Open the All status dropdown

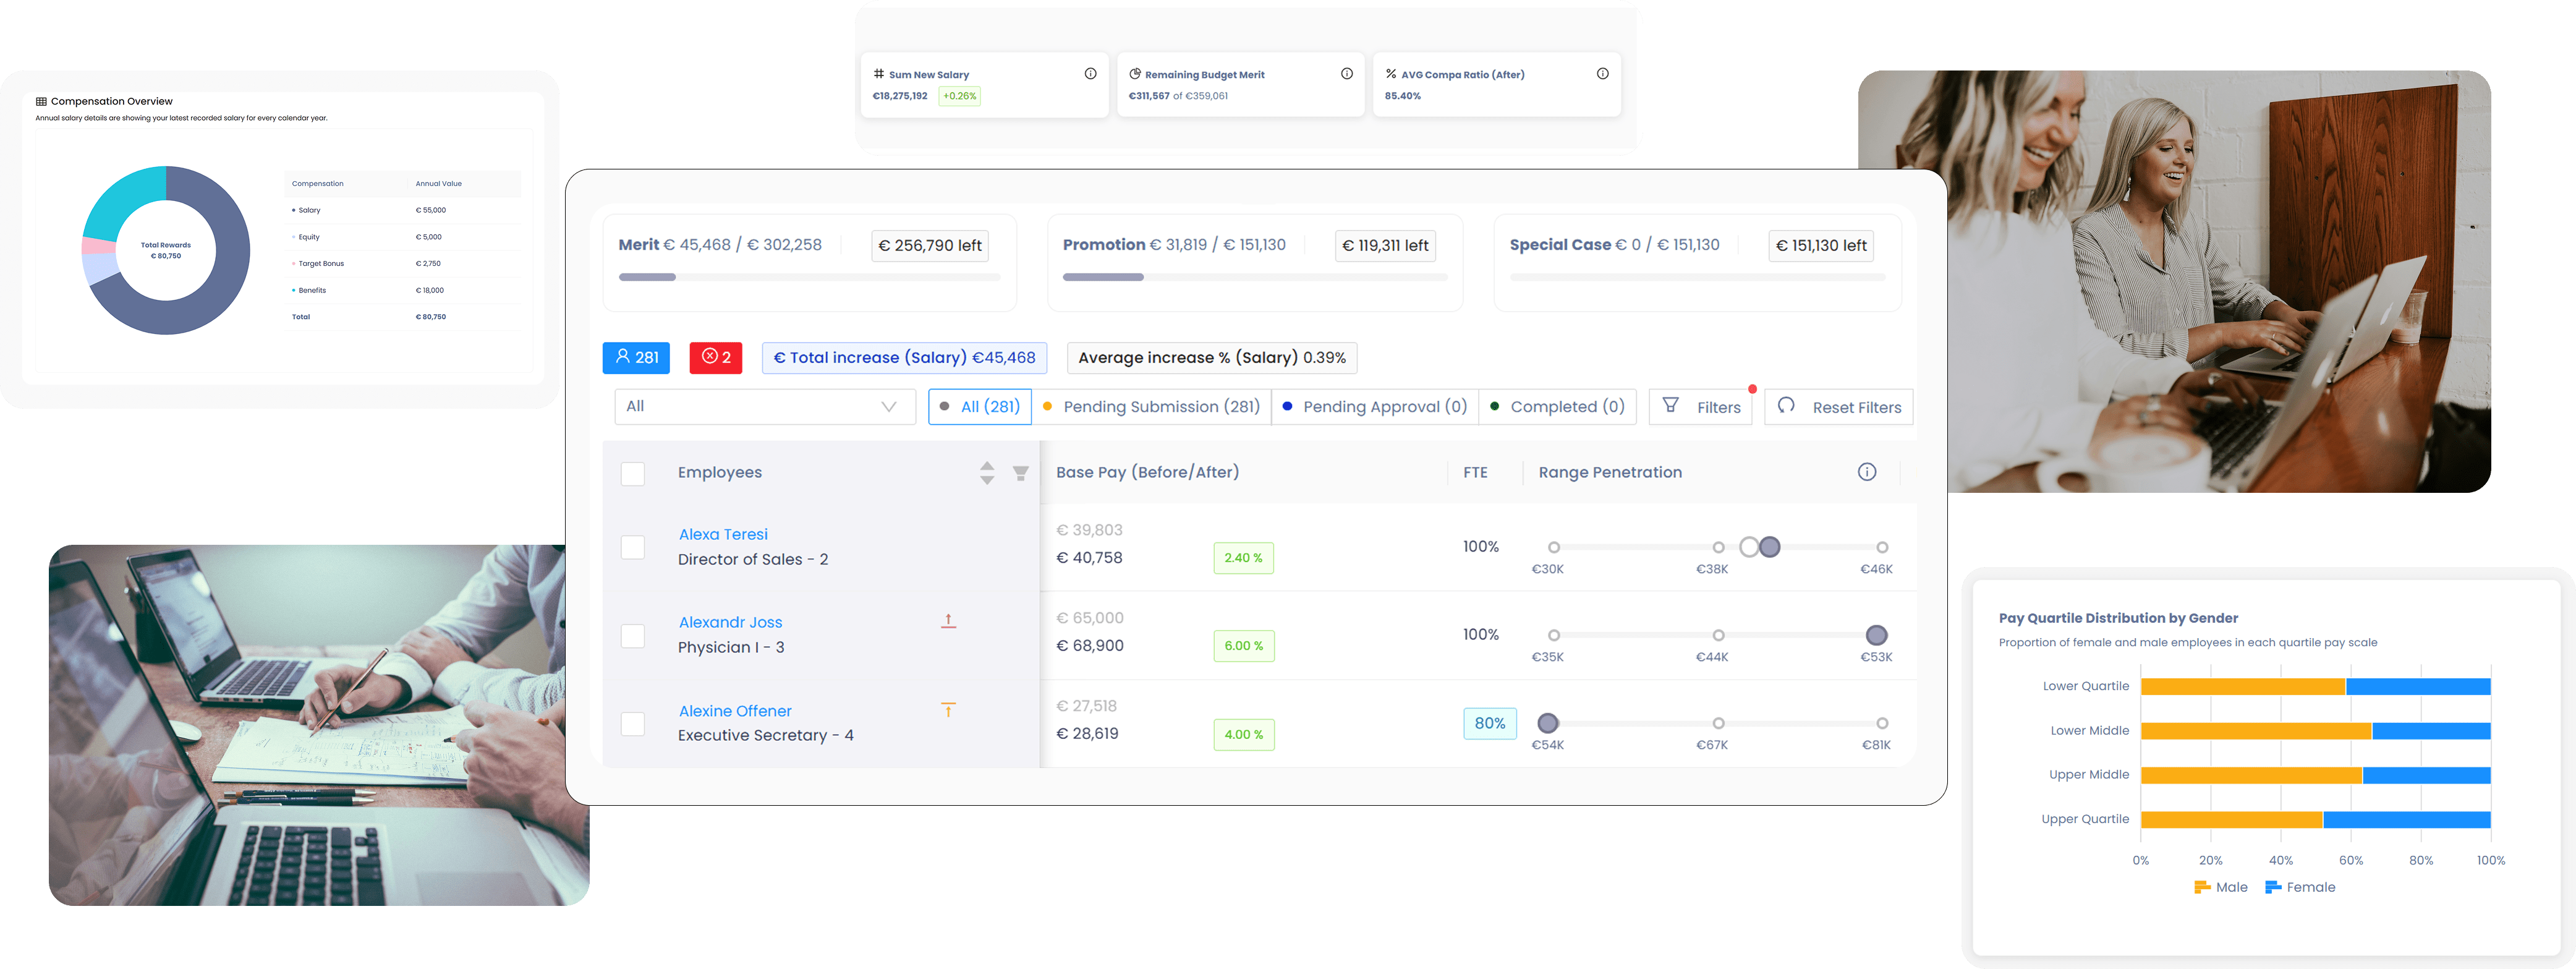click(765, 406)
